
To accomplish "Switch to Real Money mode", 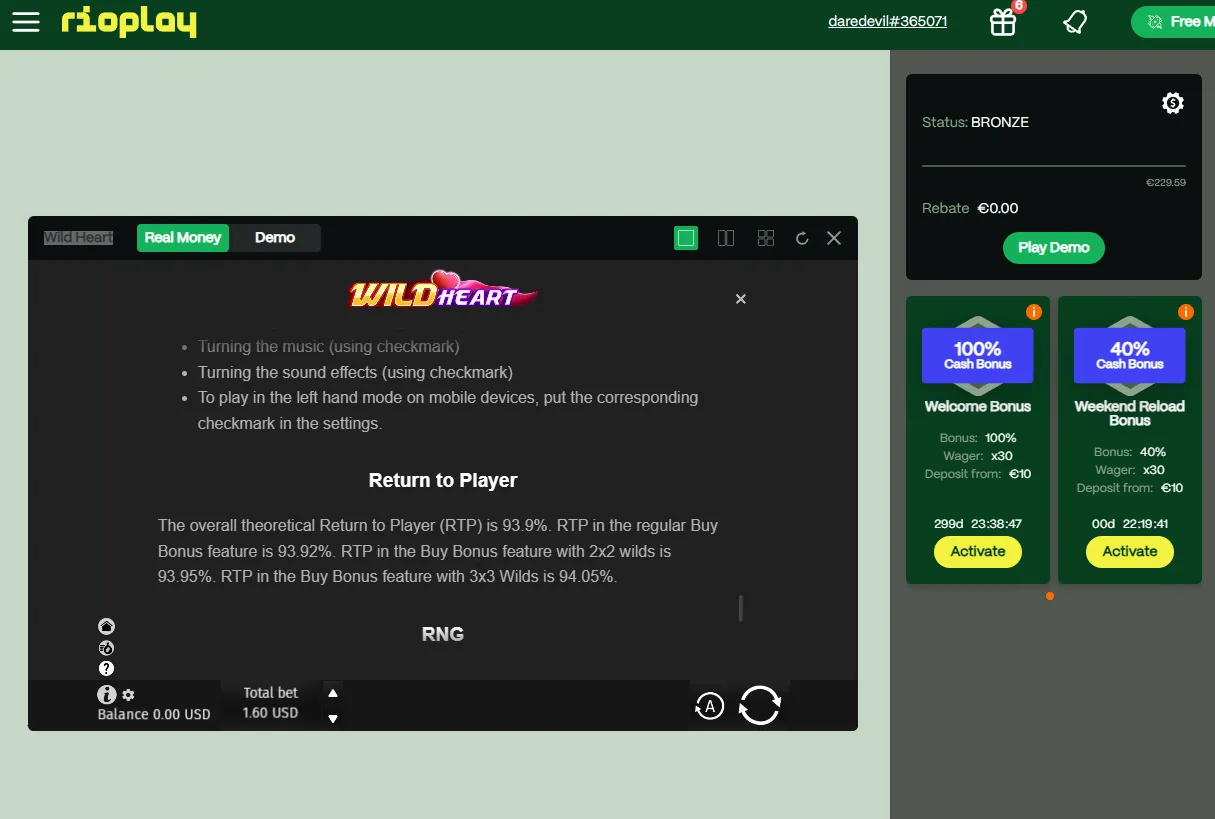I will coord(183,238).
